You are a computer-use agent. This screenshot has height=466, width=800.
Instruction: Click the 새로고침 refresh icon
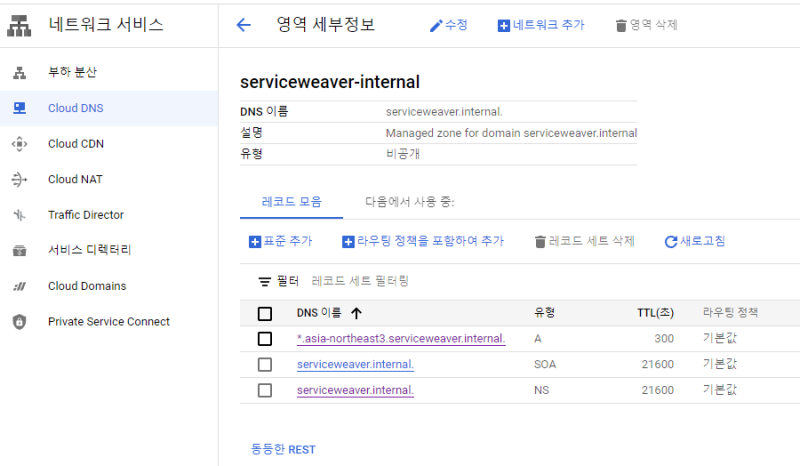[671, 241]
